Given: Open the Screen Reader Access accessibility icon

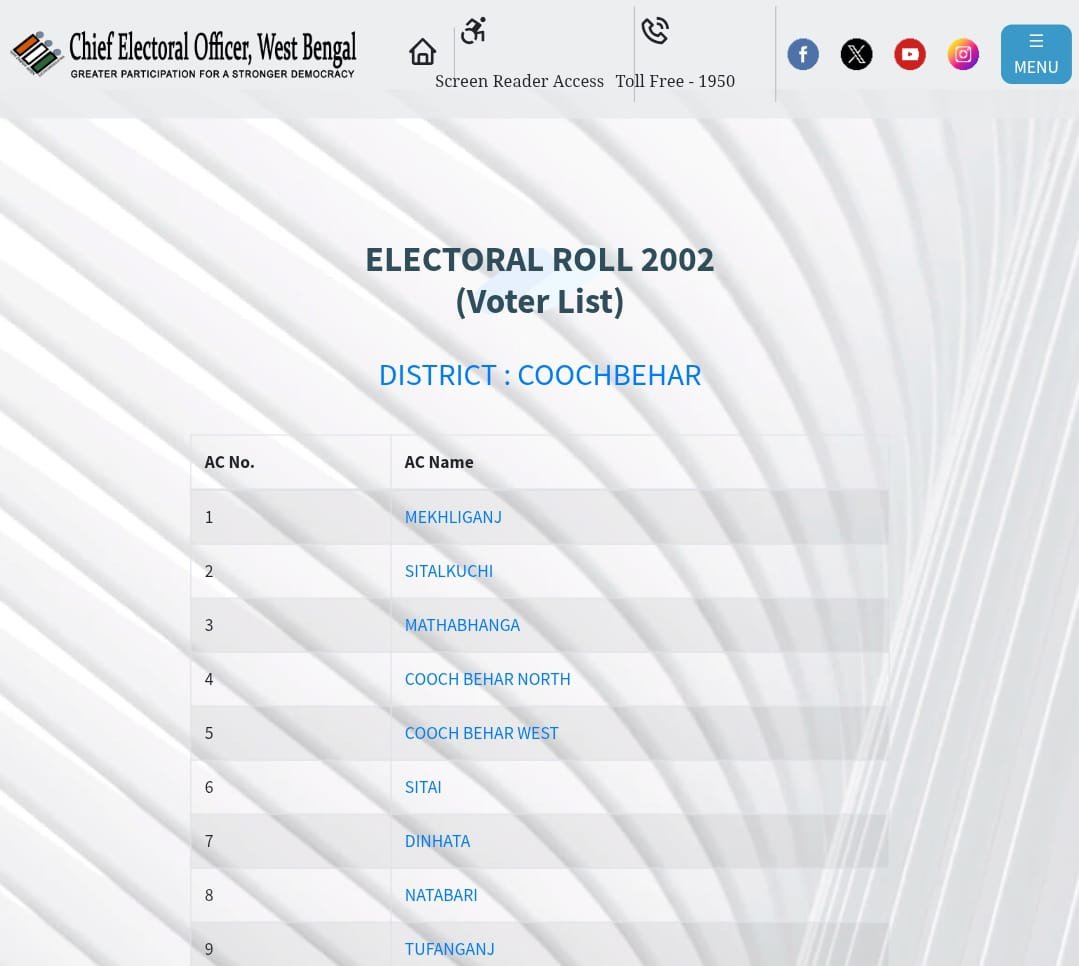Looking at the screenshot, I should pos(473,31).
